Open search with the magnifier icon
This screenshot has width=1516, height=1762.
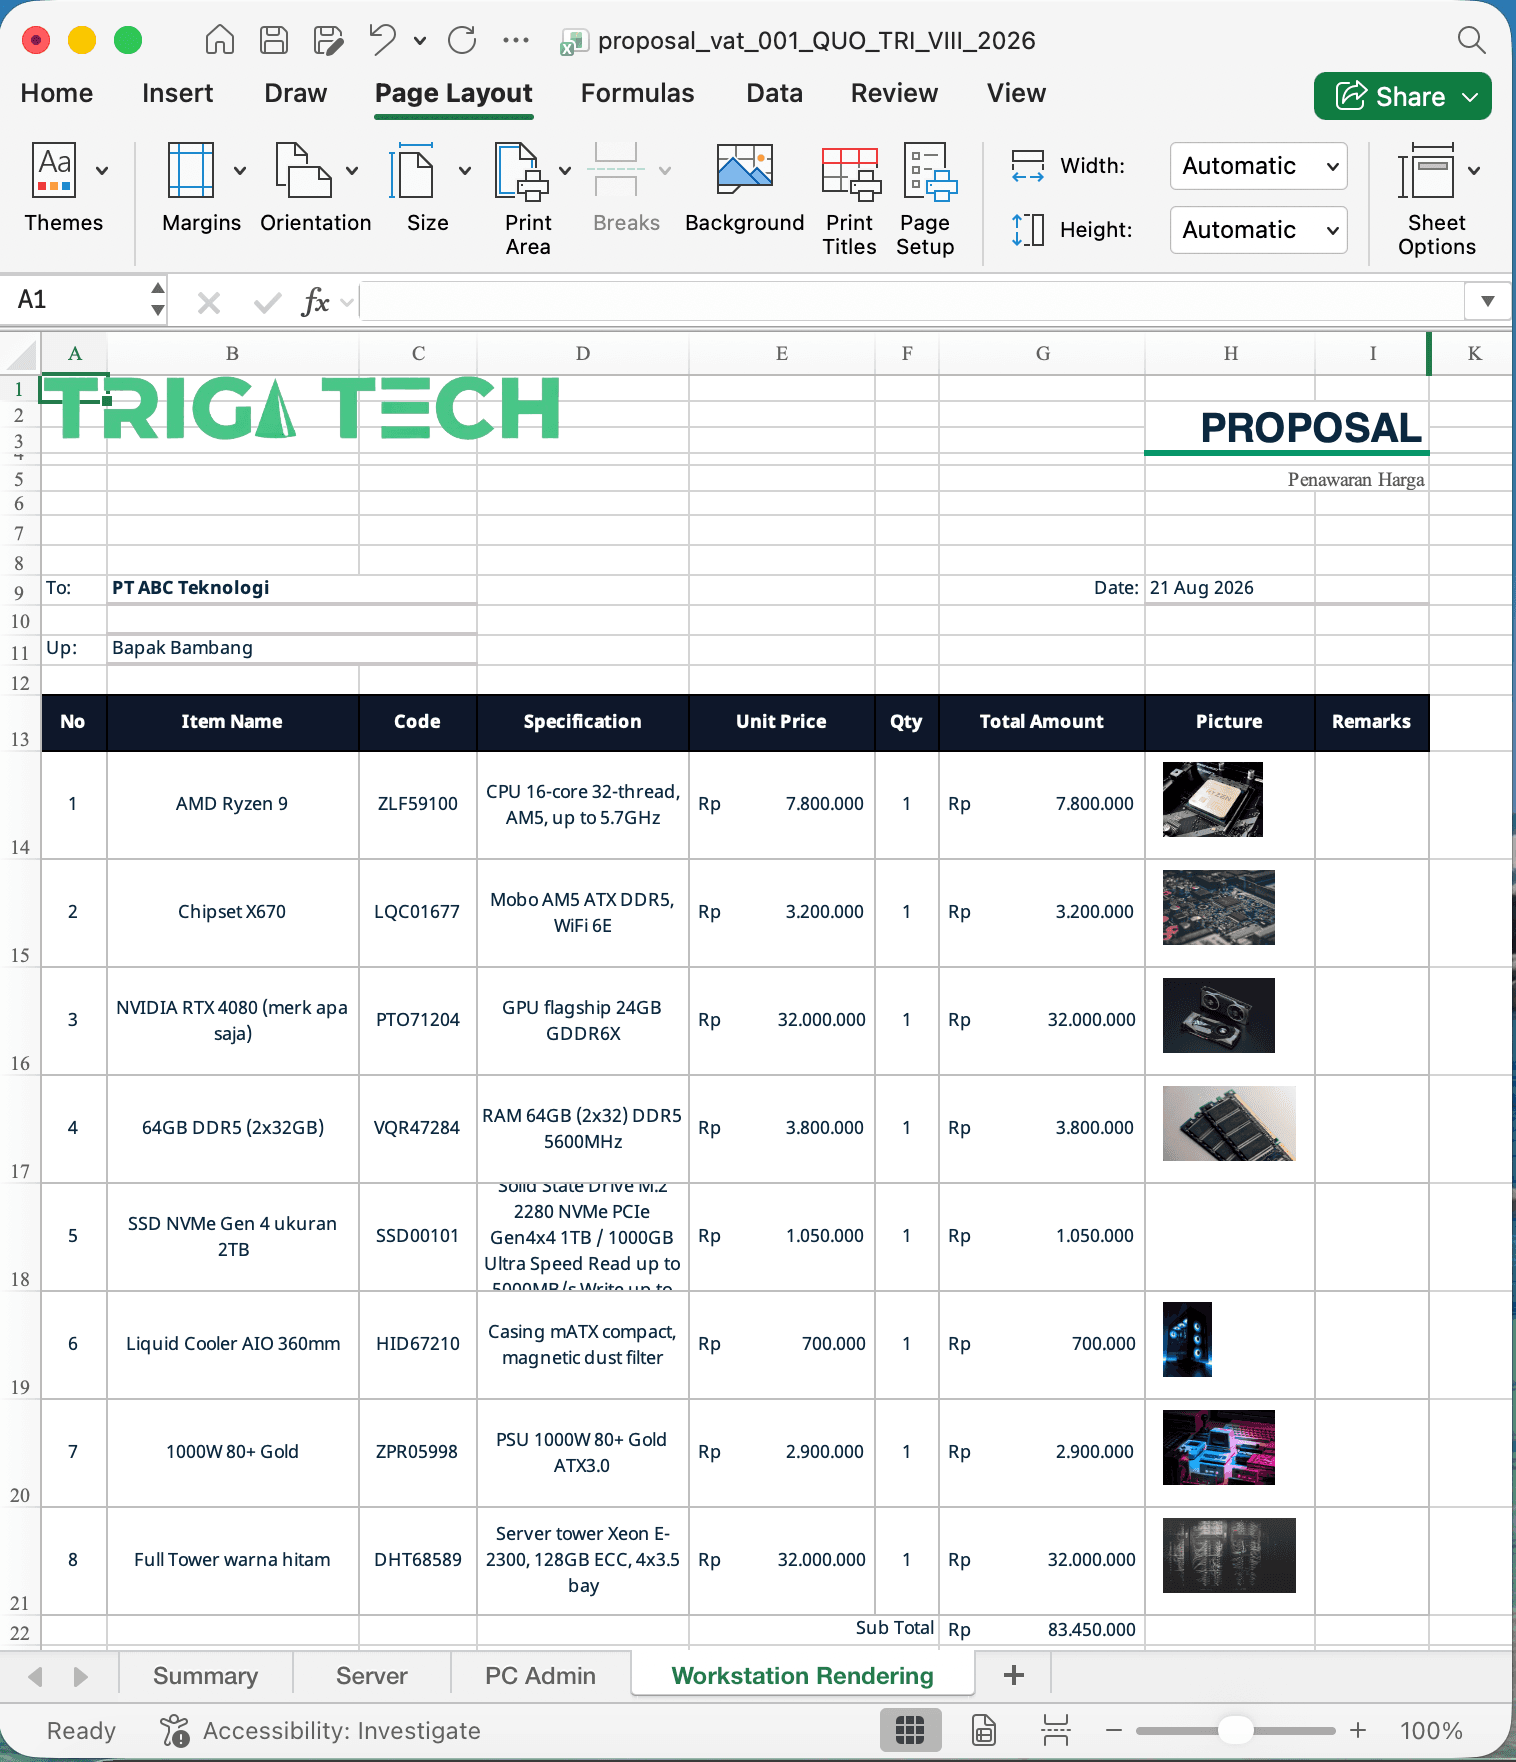tap(1471, 40)
